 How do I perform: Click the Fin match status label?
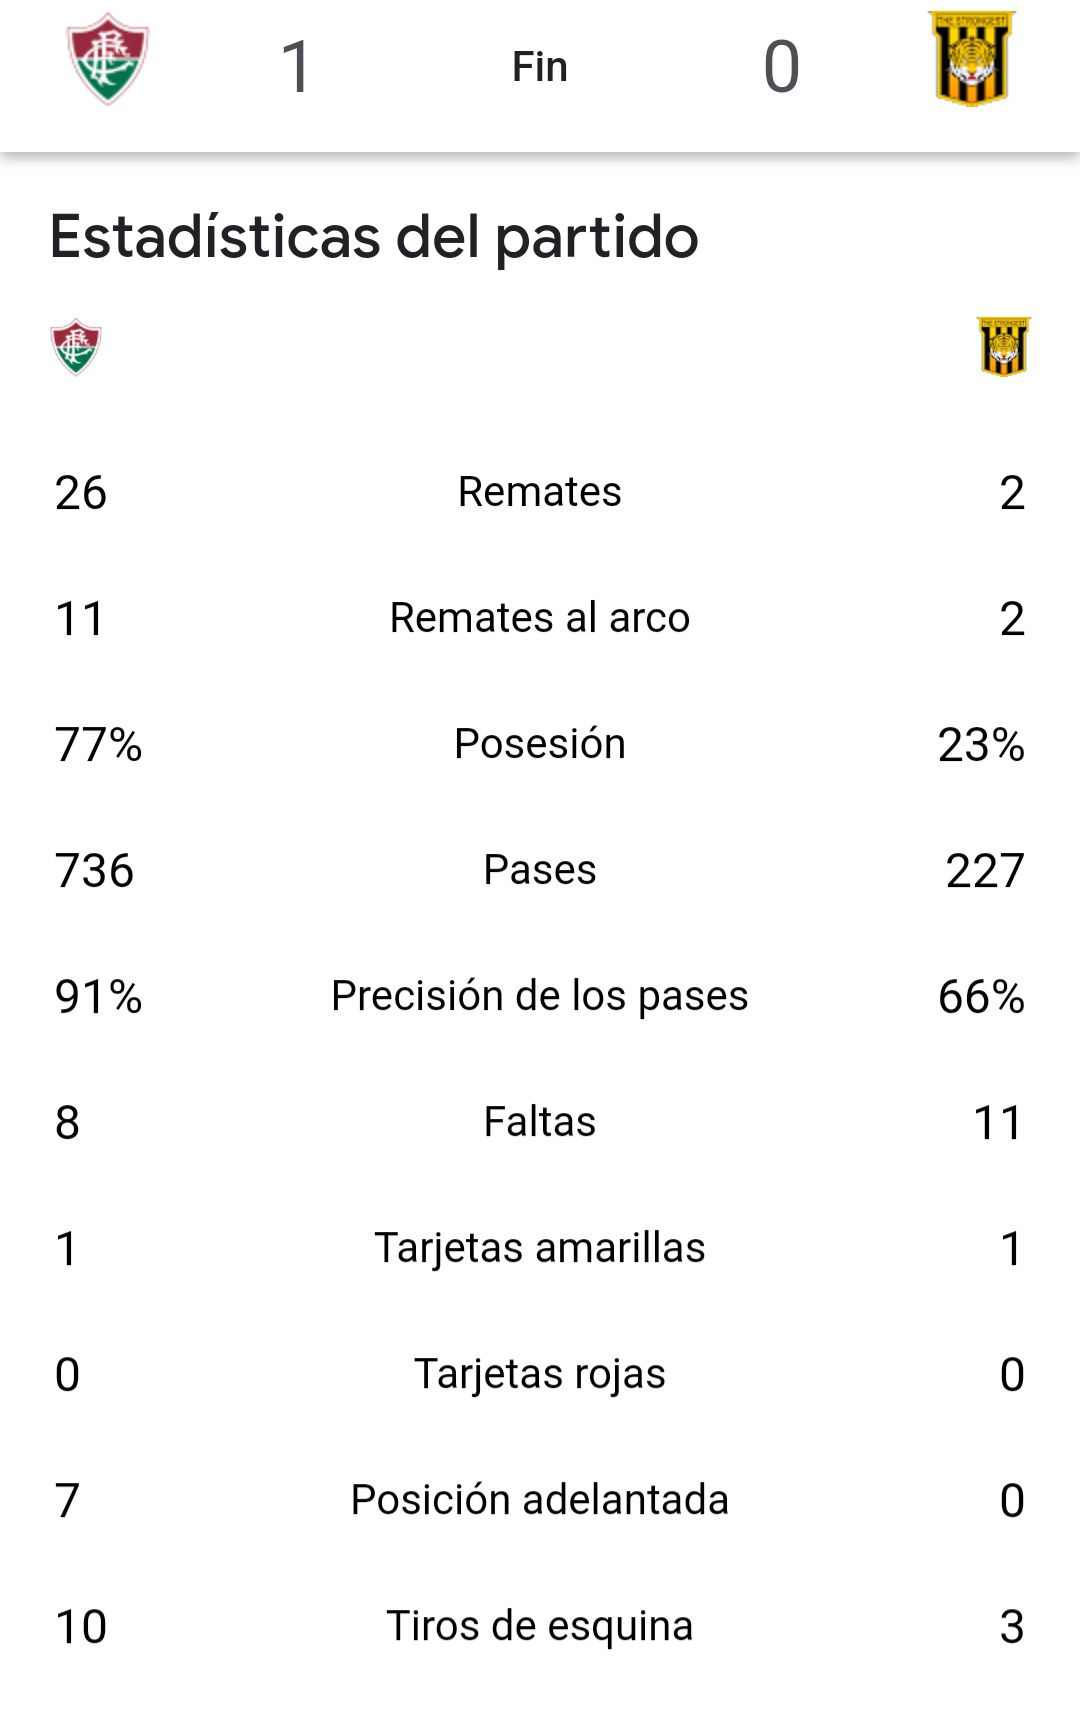pos(540,67)
